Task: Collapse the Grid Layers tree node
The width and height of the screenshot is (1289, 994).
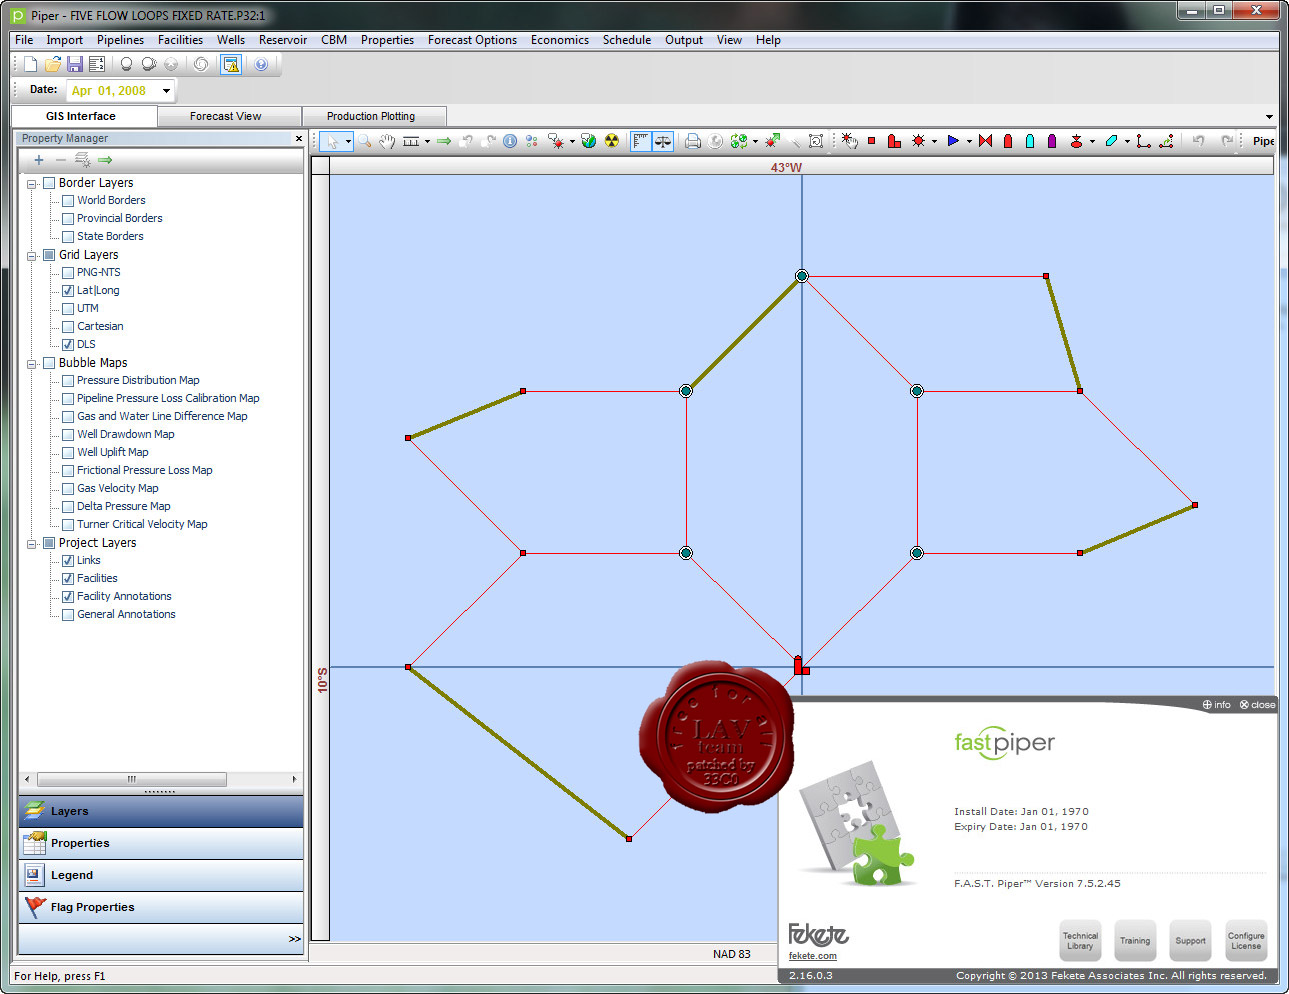Action: [32, 256]
